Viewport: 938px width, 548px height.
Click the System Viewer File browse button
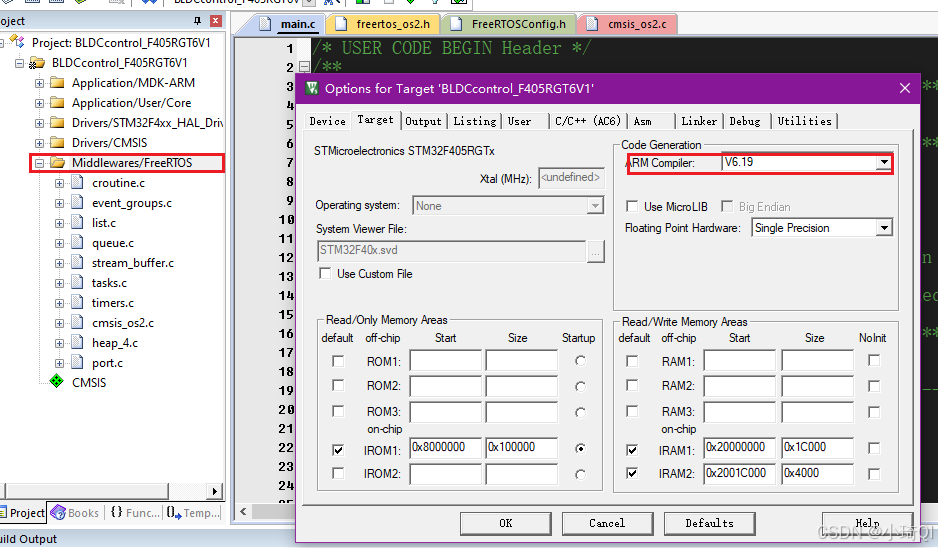point(595,252)
